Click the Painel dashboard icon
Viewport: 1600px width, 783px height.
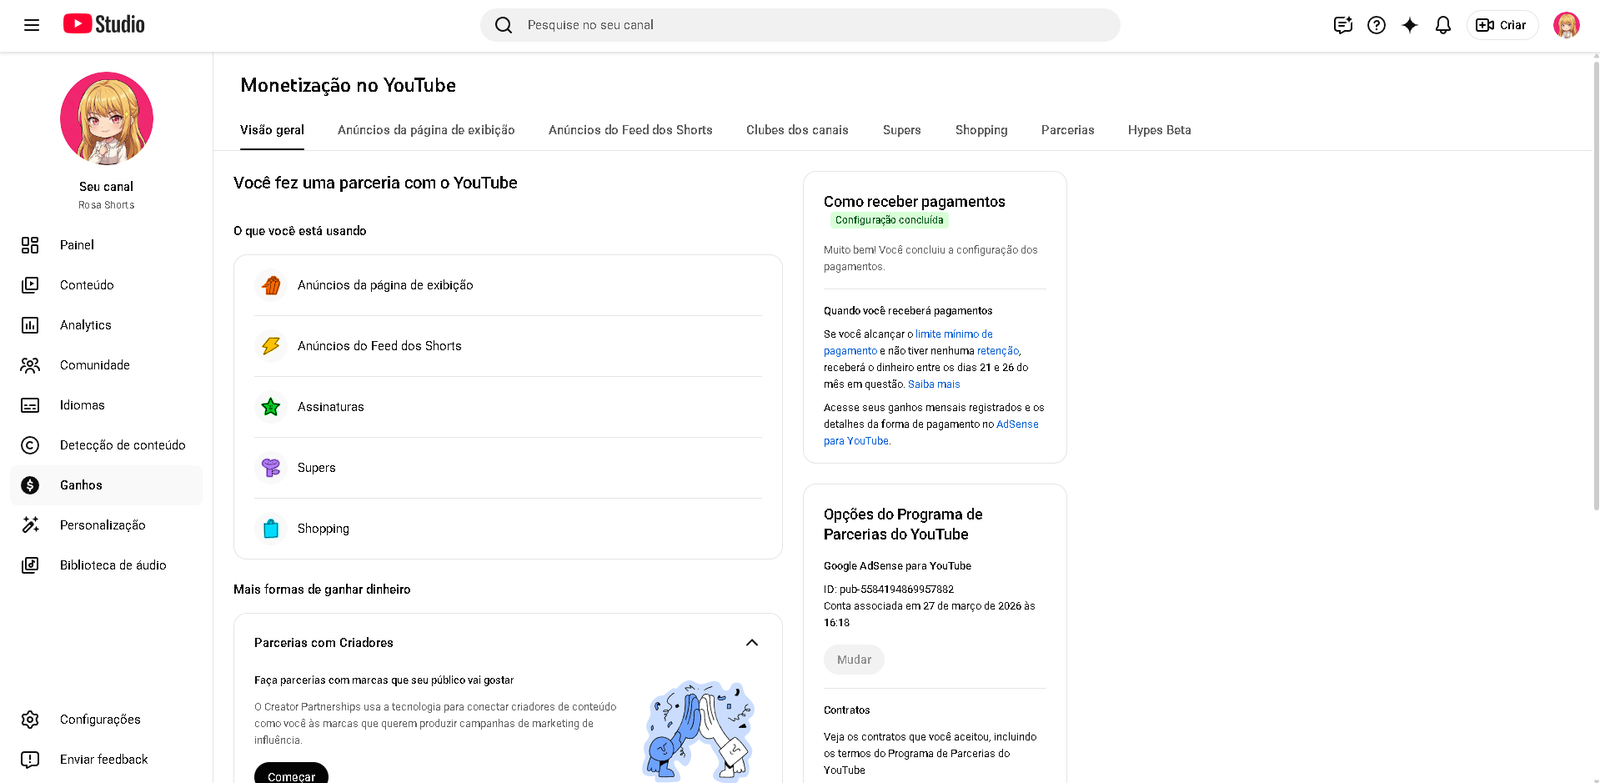tap(30, 245)
